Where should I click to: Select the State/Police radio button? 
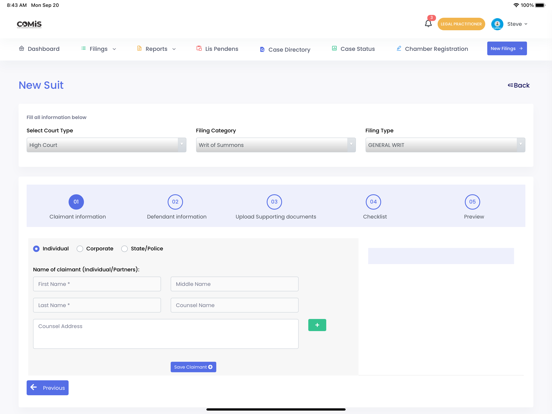pyautogui.click(x=124, y=249)
